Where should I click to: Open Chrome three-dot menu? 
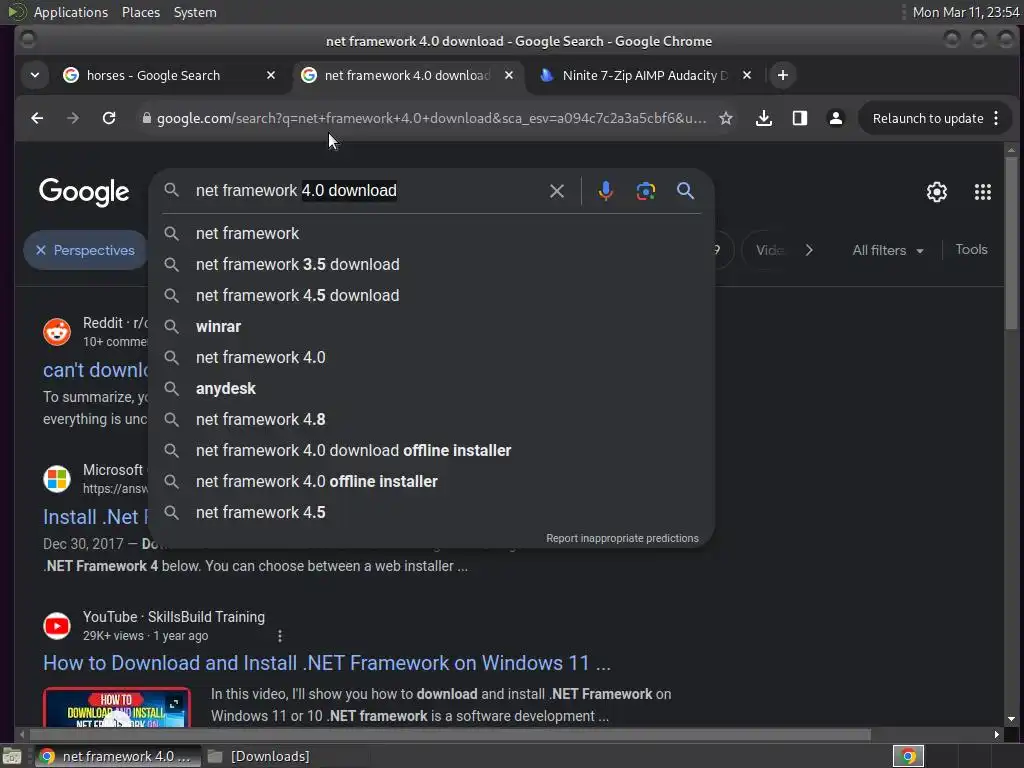click(x=996, y=118)
